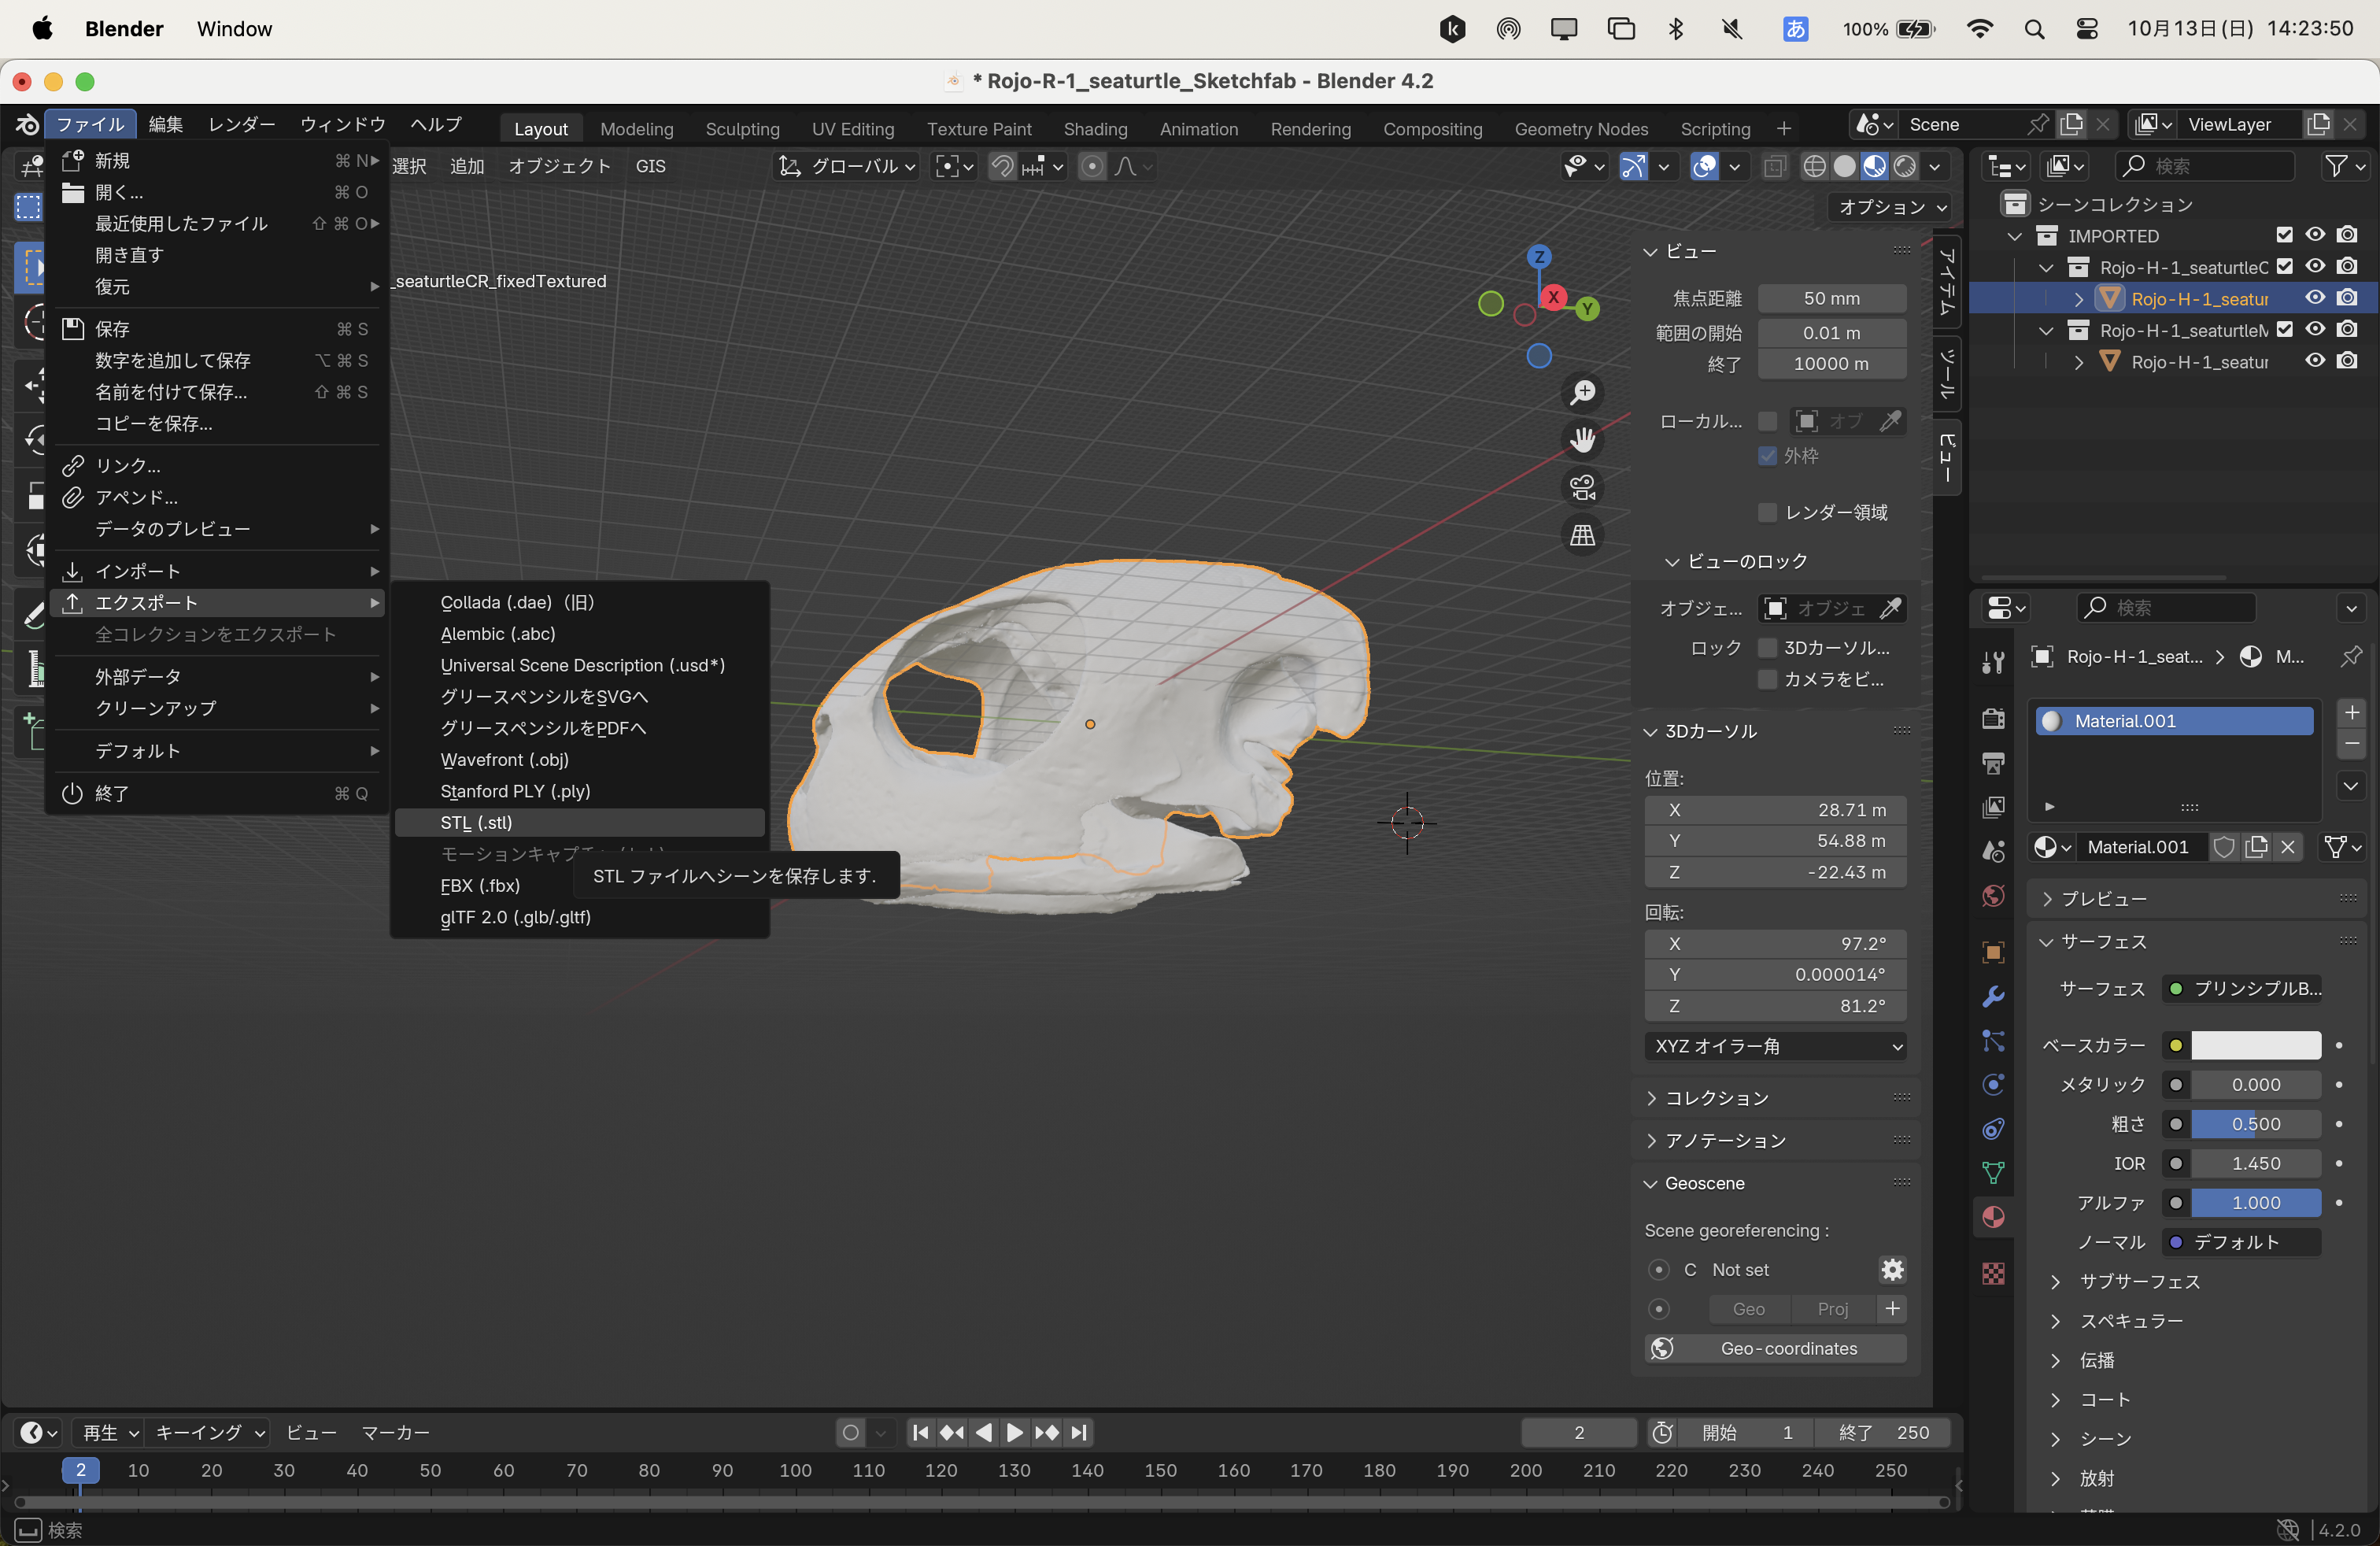Play the animation forward
This screenshot has height=1546, width=2380.
click(1014, 1432)
